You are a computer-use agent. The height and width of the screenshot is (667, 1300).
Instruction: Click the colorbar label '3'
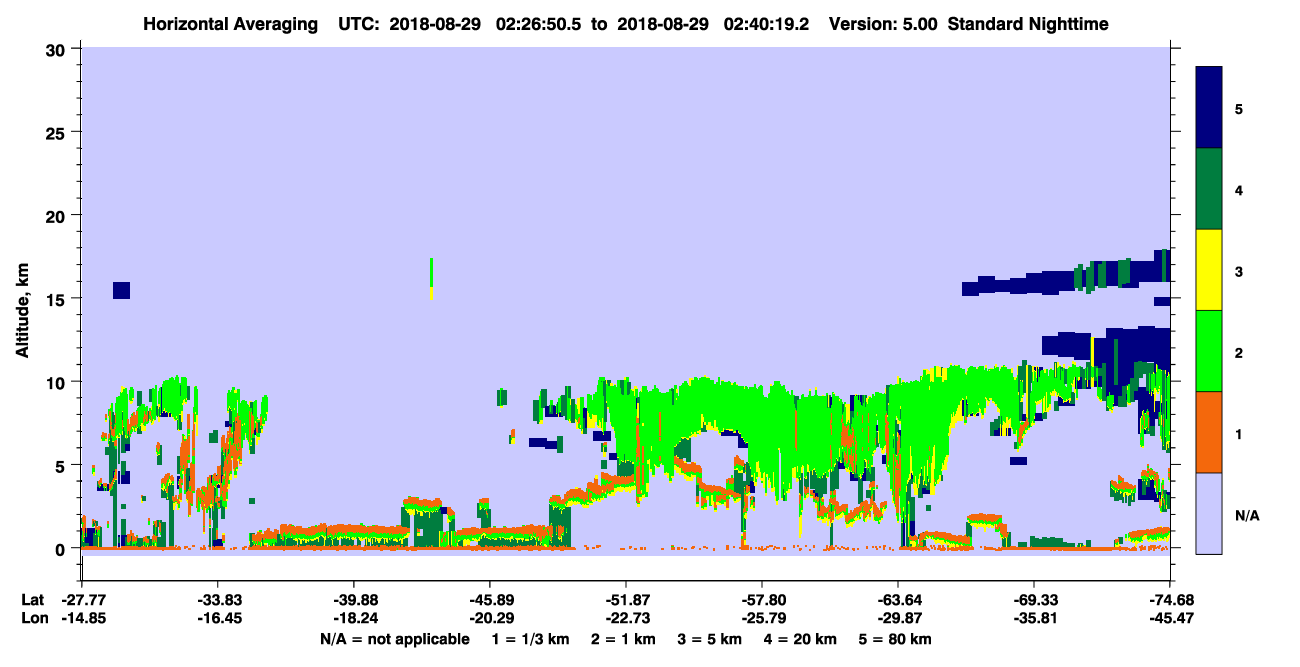(x=1239, y=270)
